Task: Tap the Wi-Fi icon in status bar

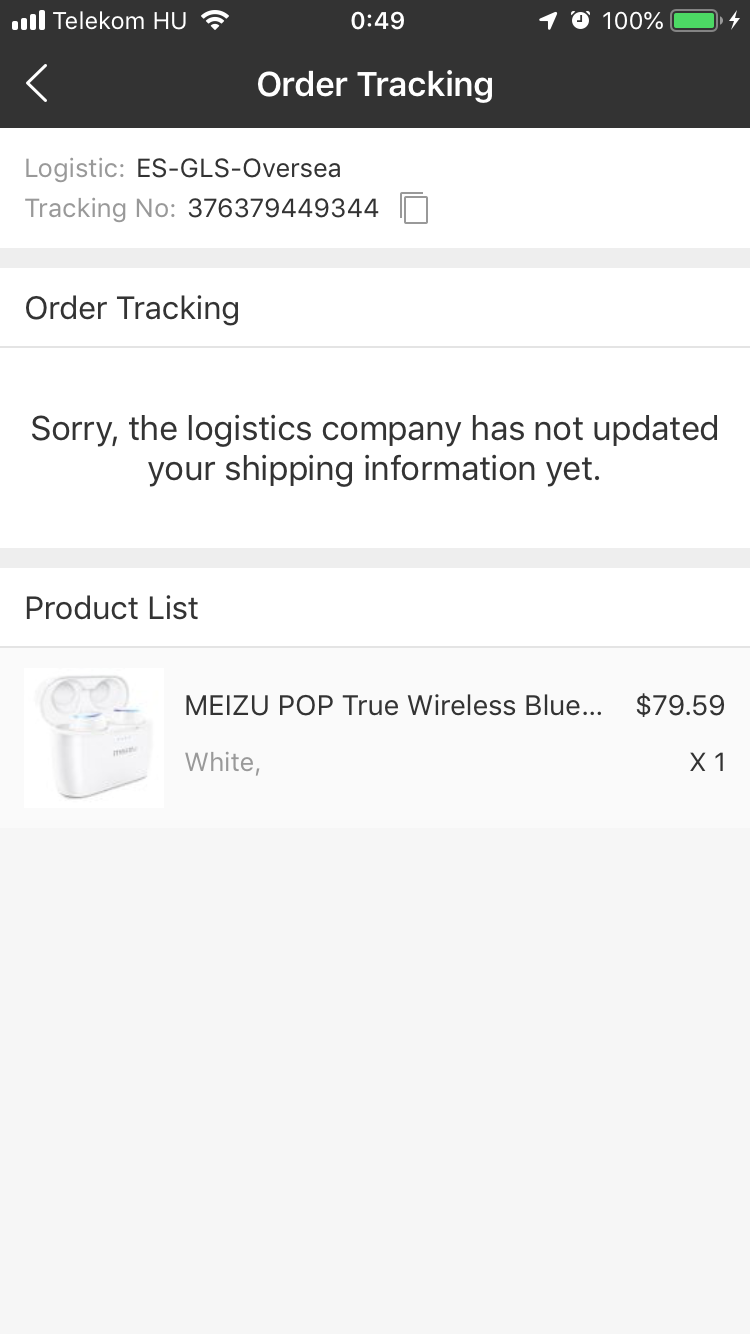Action: pos(214,21)
